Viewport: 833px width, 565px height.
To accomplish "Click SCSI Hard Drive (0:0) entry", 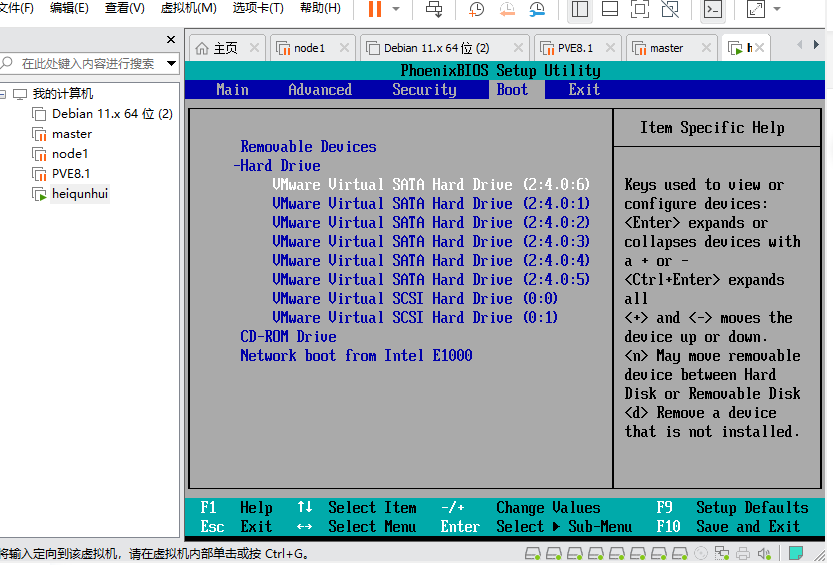I will [x=415, y=299].
